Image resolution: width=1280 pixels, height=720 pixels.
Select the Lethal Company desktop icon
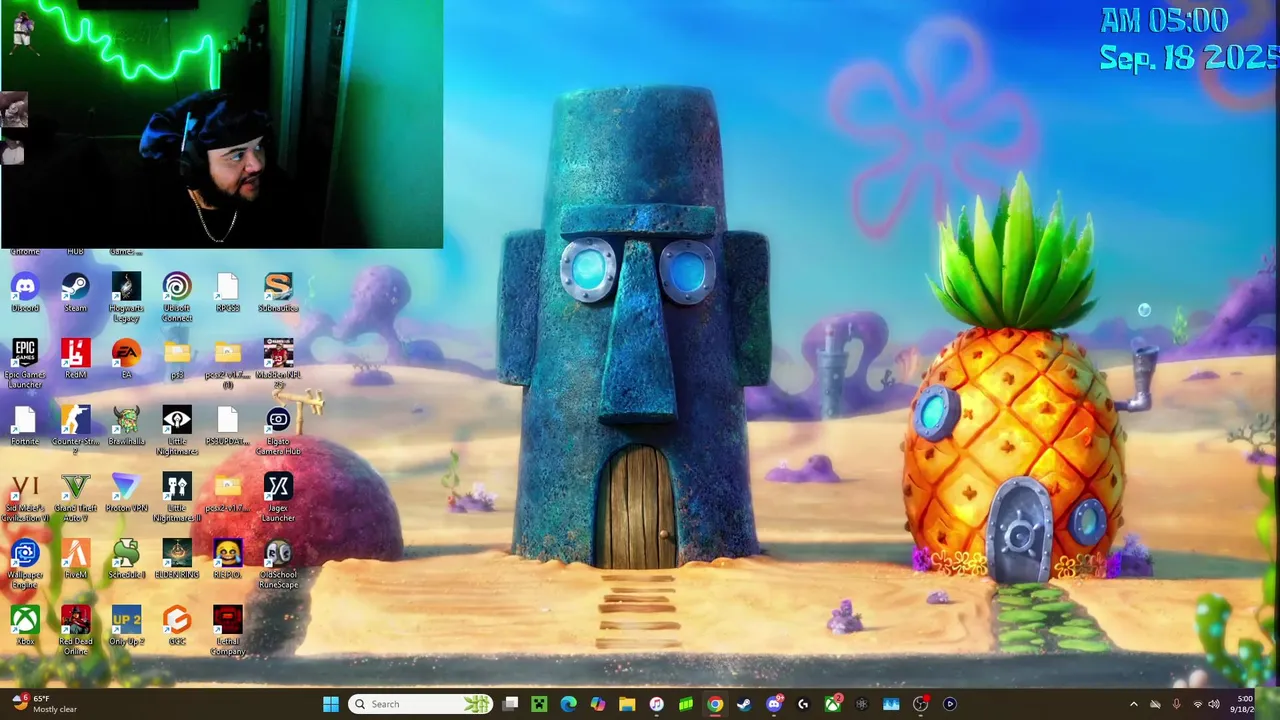[x=227, y=632]
